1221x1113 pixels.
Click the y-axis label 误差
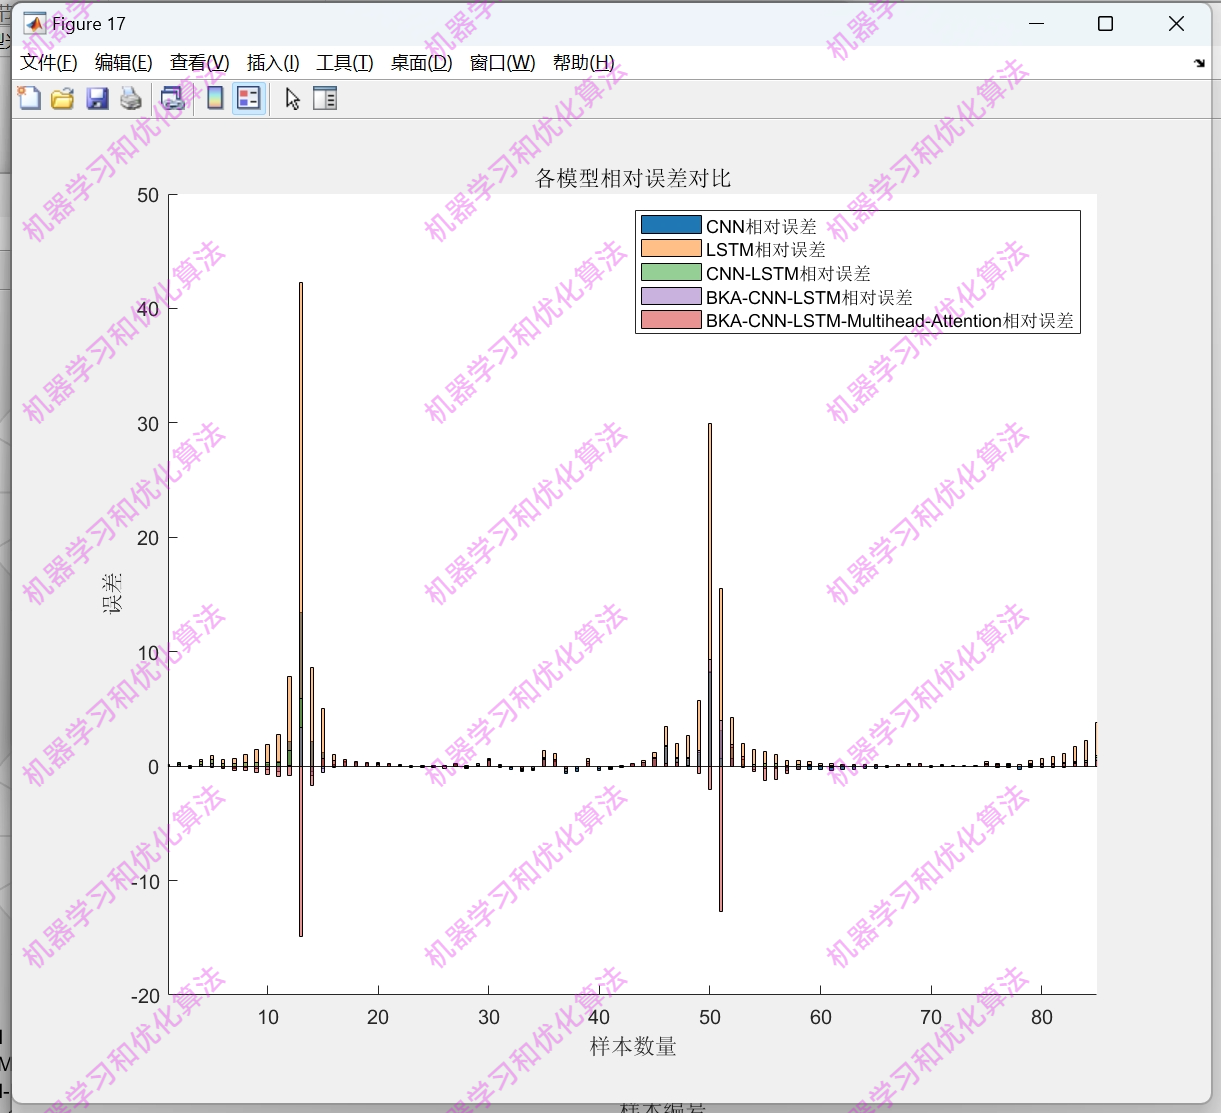point(112,593)
